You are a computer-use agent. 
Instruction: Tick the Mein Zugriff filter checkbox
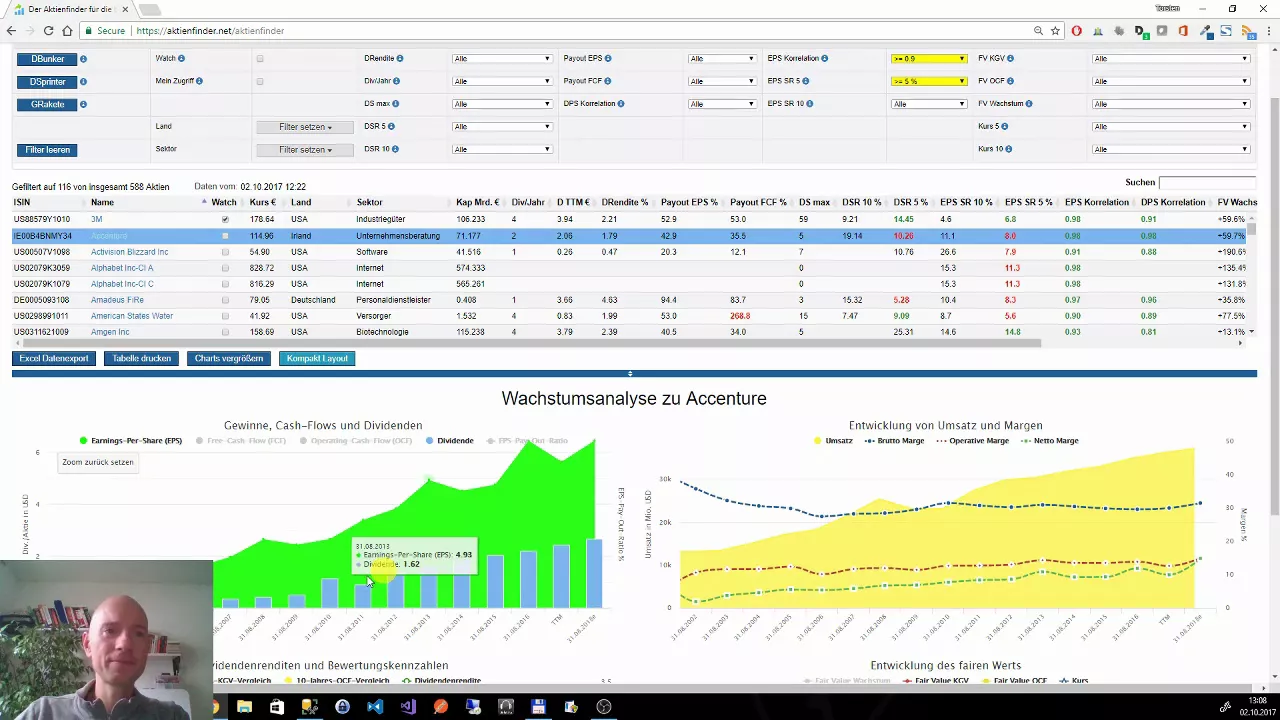tap(260, 82)
